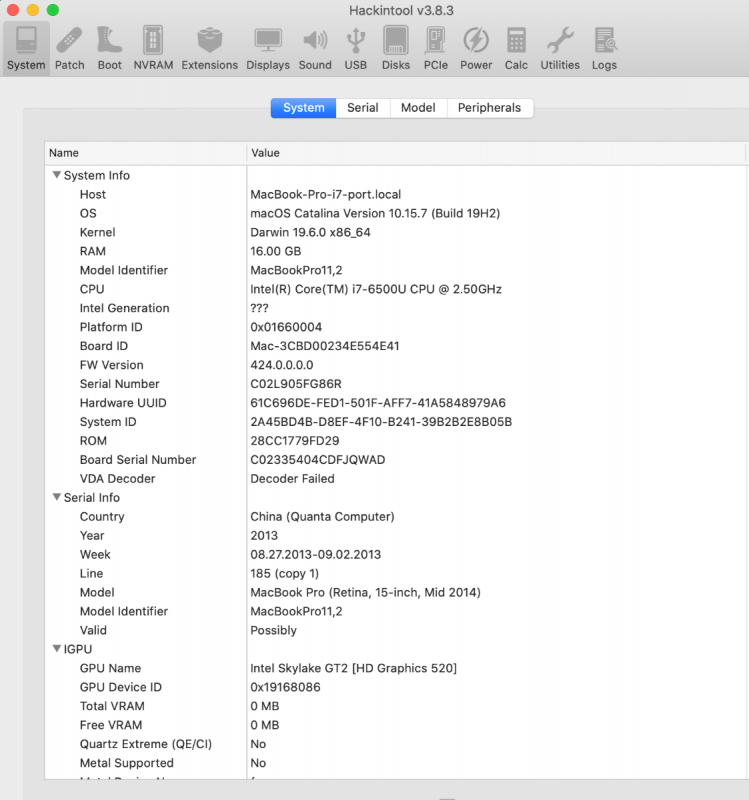Open the Patch toolbar section
749x800 pixels.
[x=70, y=48]
